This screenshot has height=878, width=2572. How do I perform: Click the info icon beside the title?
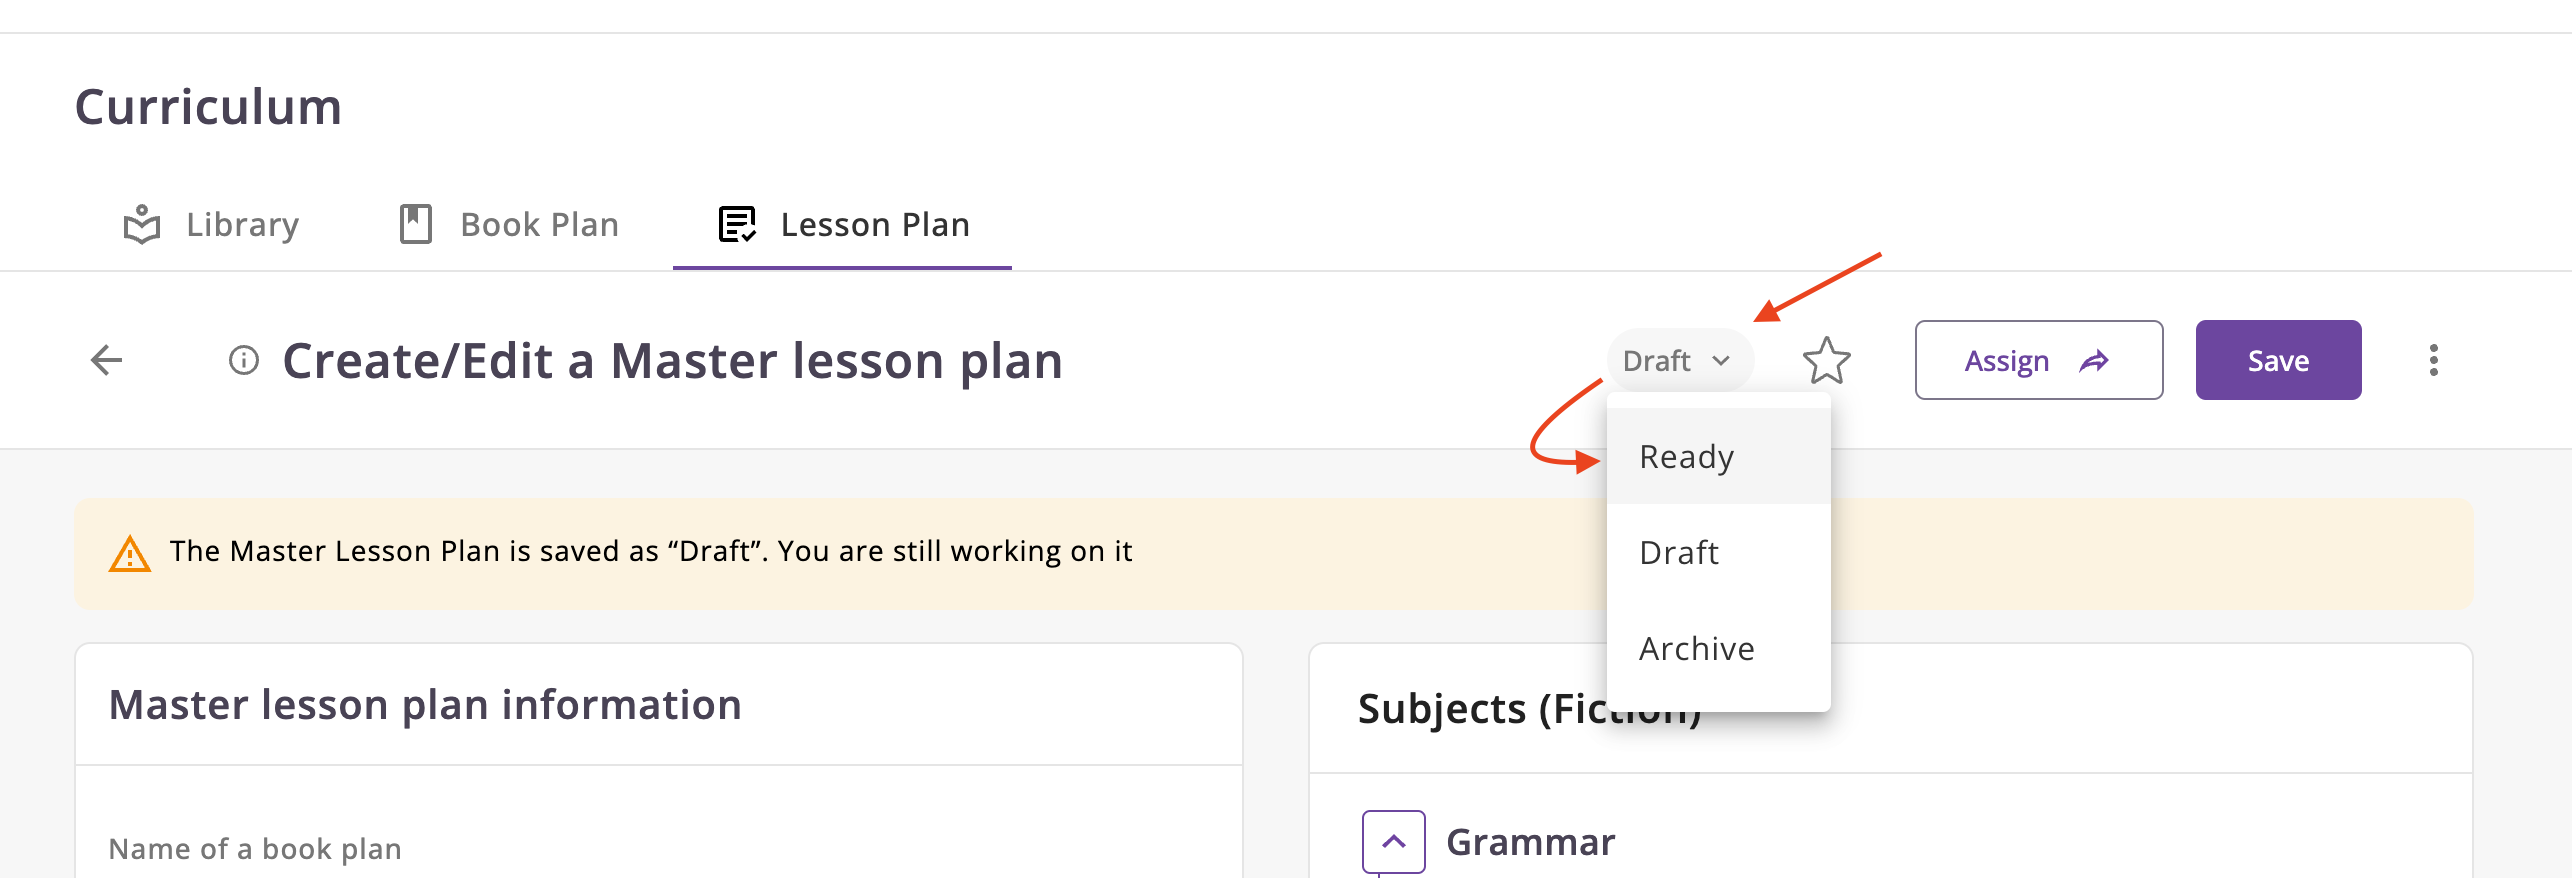pyautogui.click(x=244, y=360)
